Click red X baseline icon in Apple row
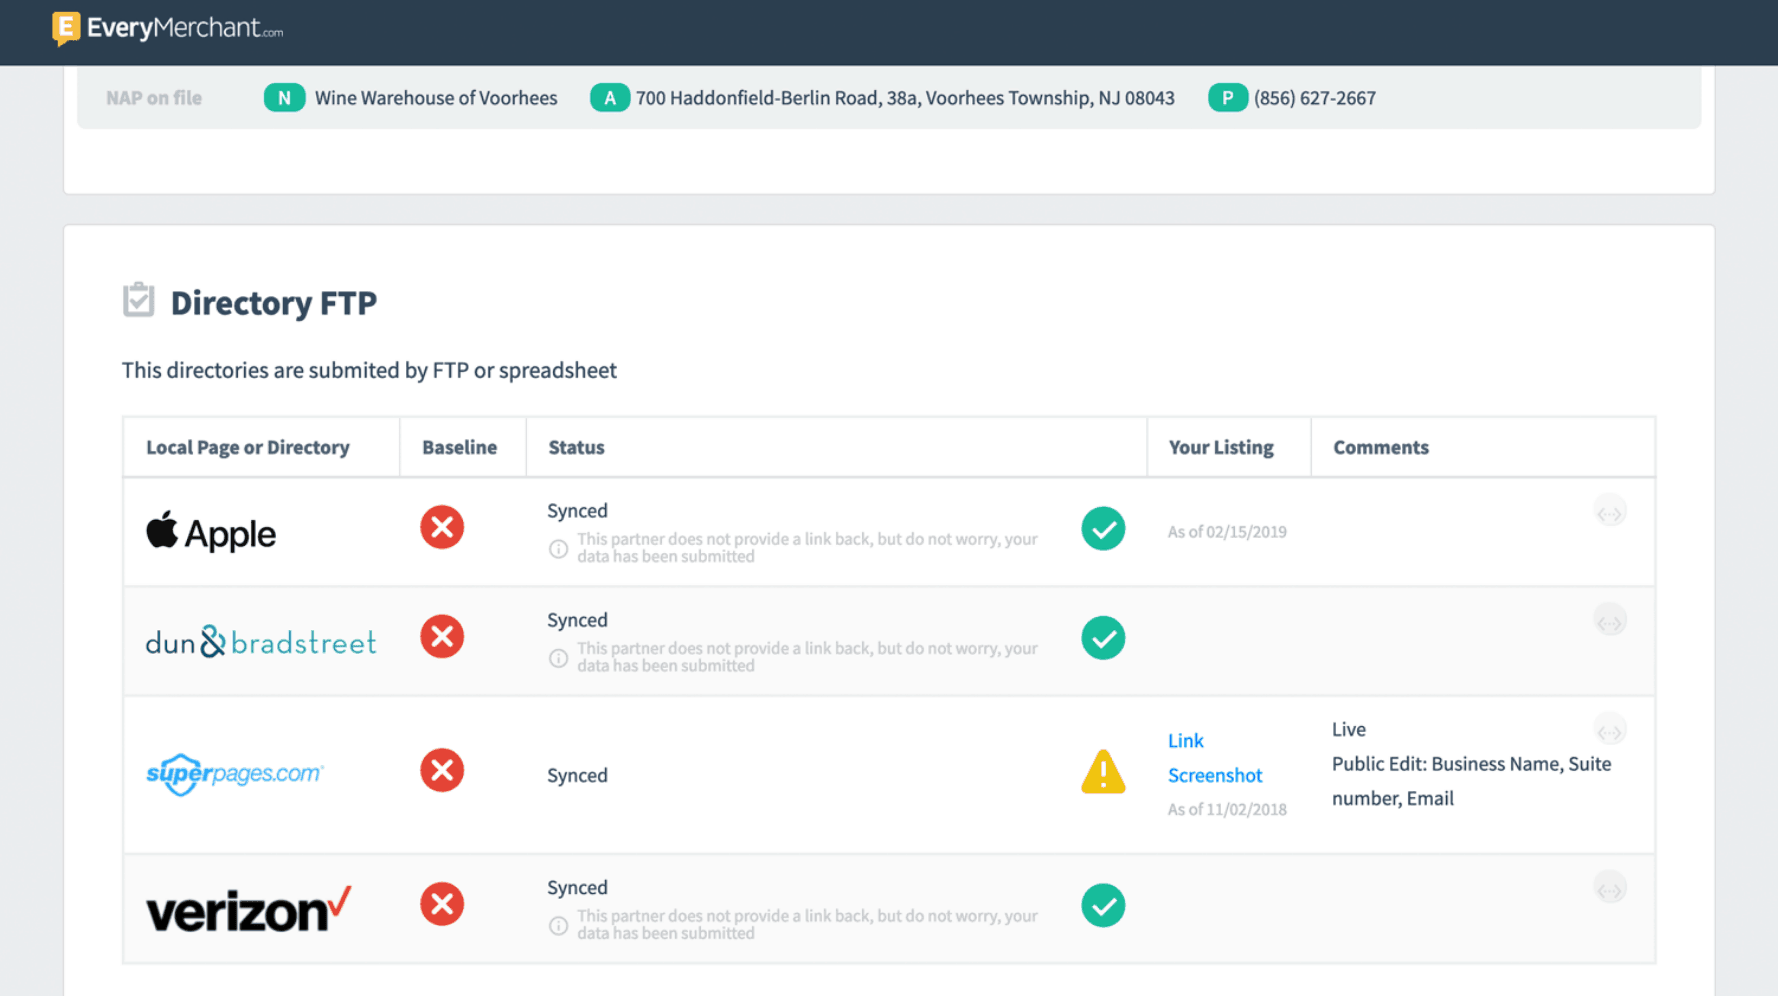Image resolution: width=1778 pixels, height=996 pixels. click(x=442, y=527)
